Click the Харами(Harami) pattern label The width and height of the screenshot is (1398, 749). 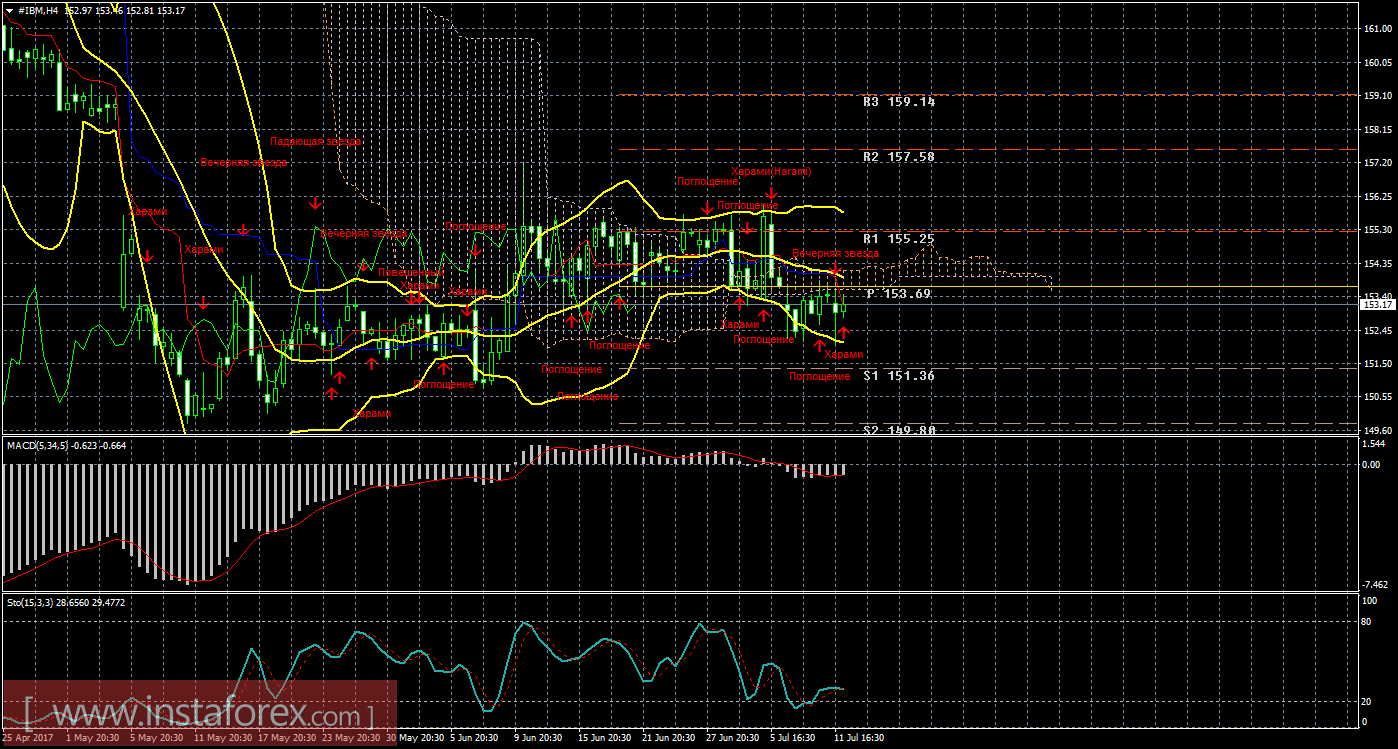(771, 172)
